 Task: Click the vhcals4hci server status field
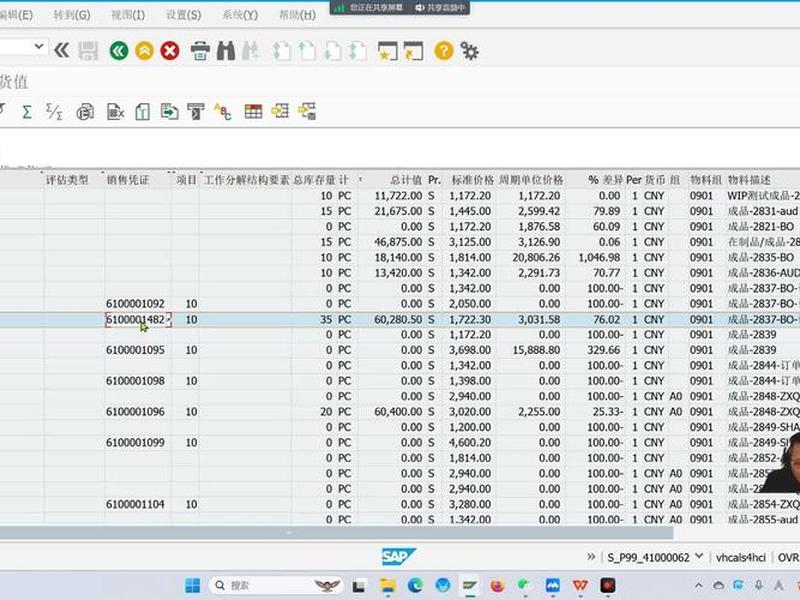pos(740,558)
